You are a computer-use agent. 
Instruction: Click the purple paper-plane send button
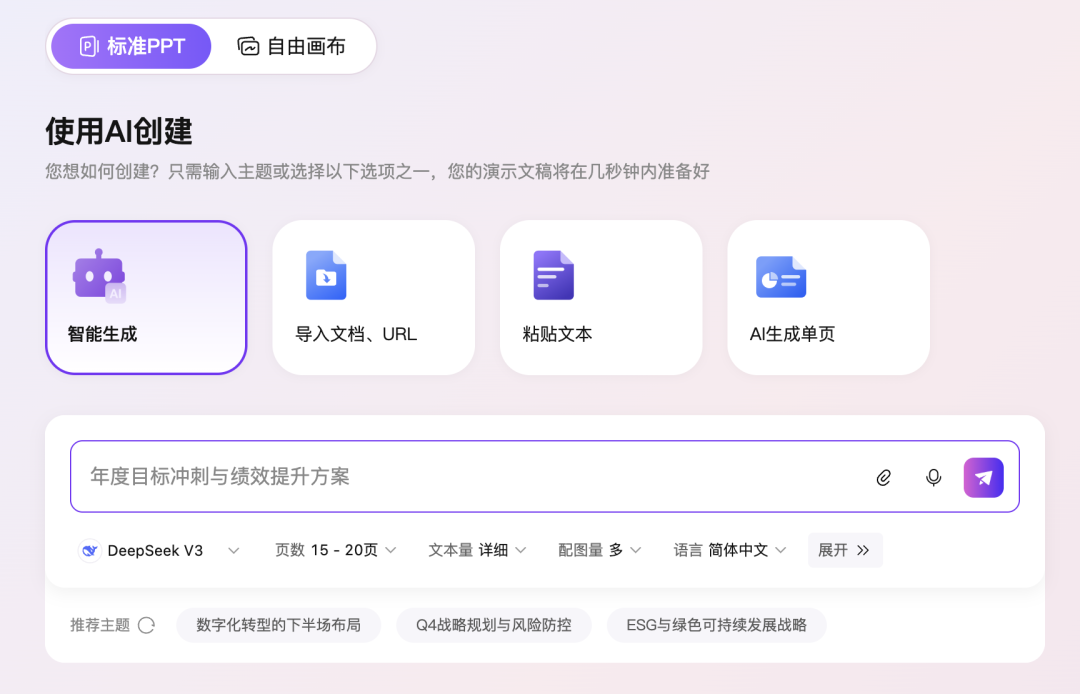point(983,478)
